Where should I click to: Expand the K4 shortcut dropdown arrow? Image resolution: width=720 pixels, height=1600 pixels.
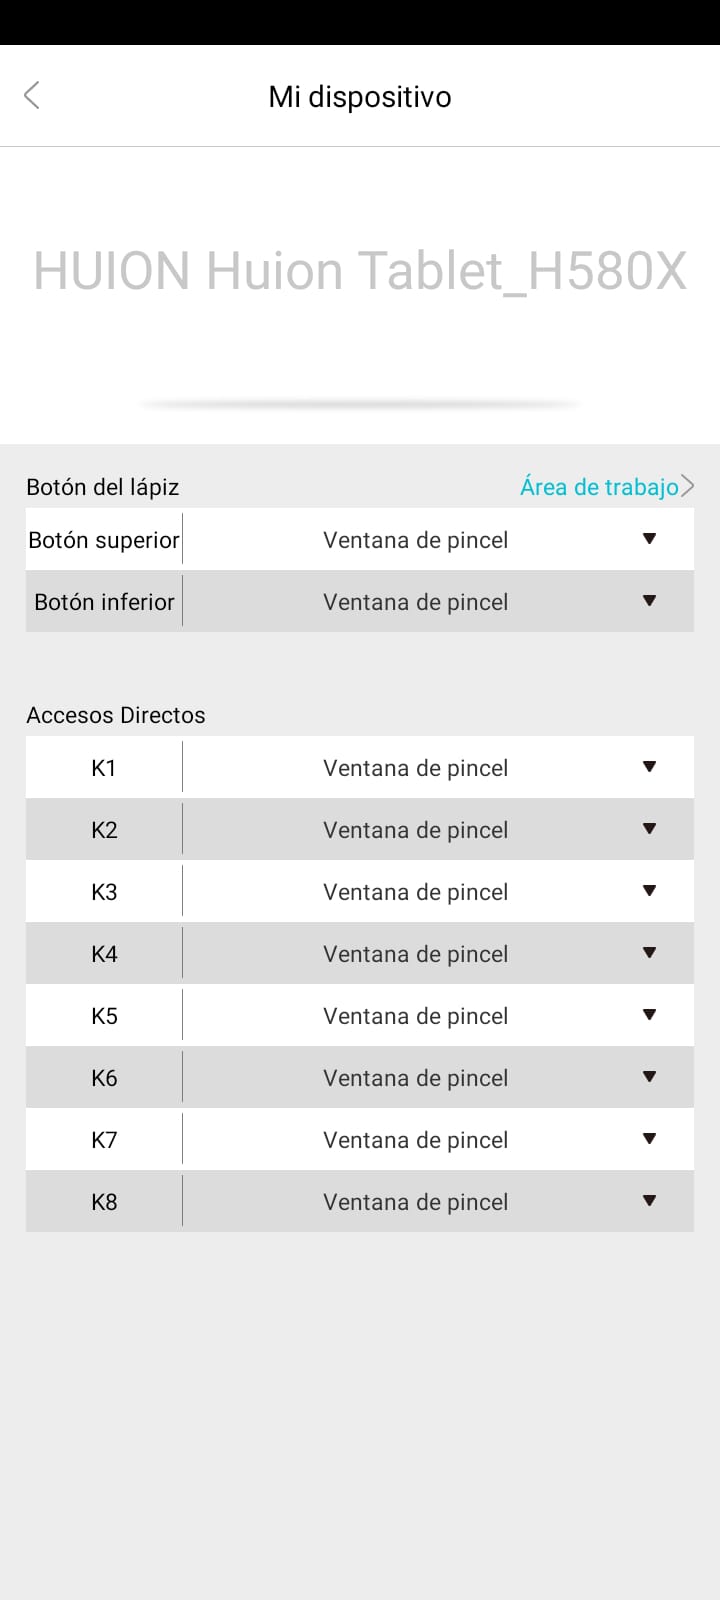(x=649, y=953)
